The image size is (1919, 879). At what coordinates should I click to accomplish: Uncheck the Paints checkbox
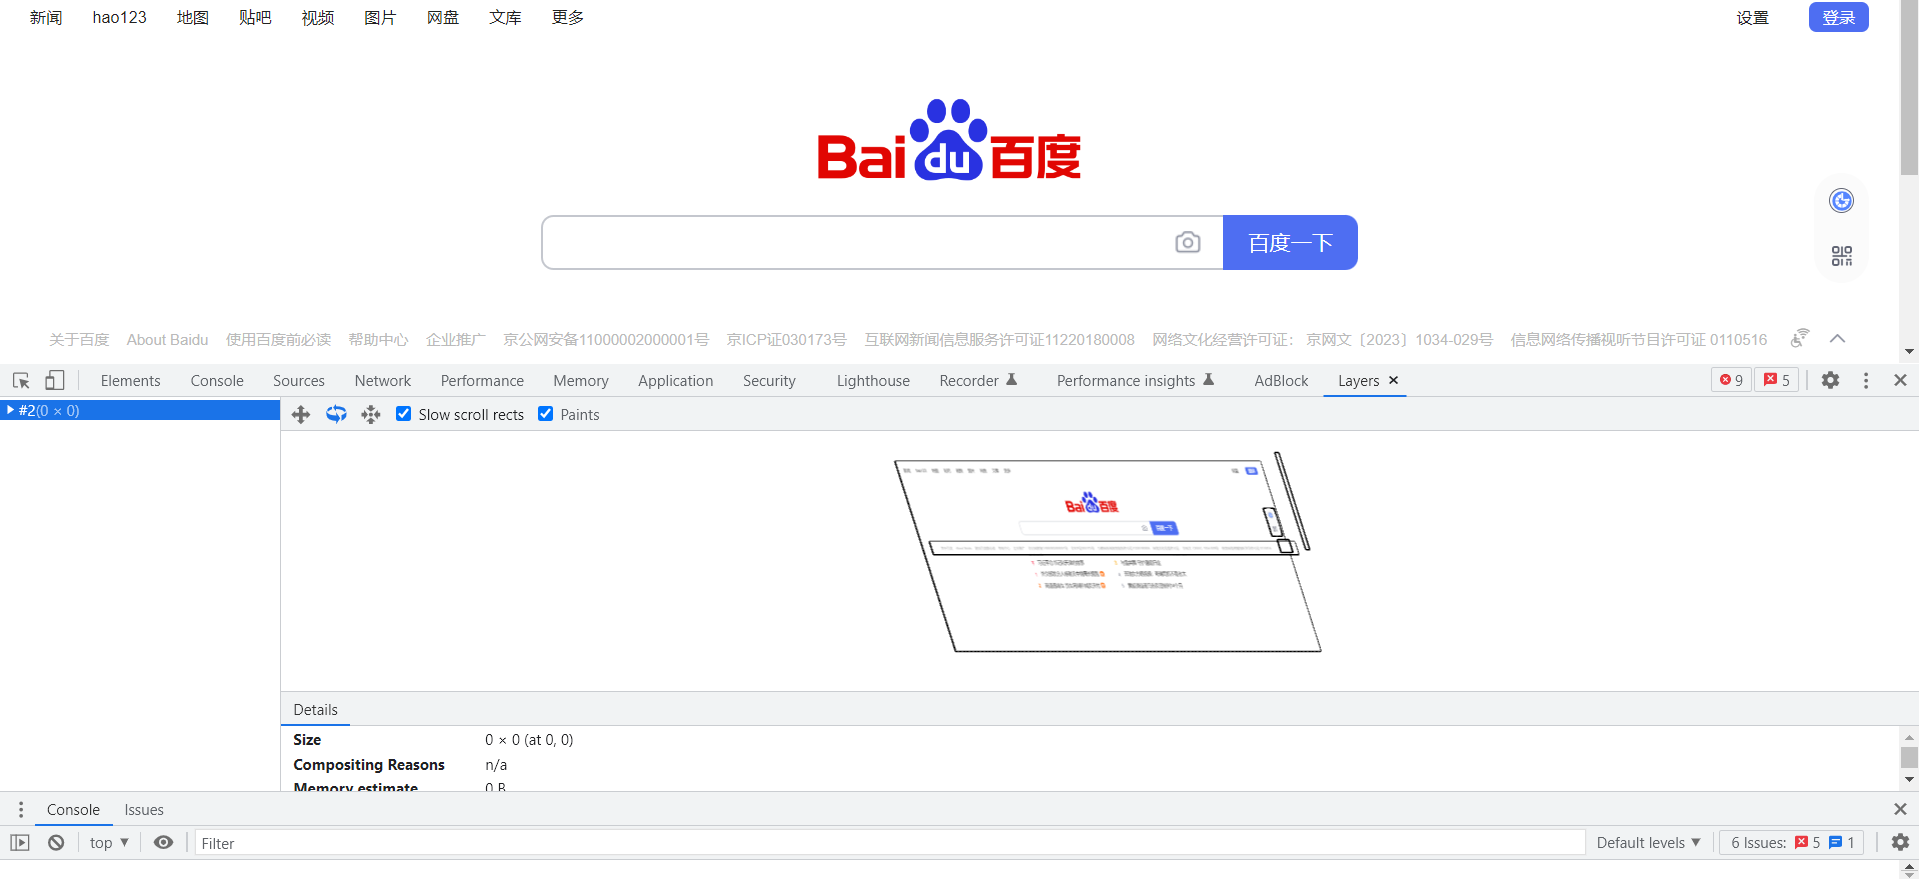point(546,414)
